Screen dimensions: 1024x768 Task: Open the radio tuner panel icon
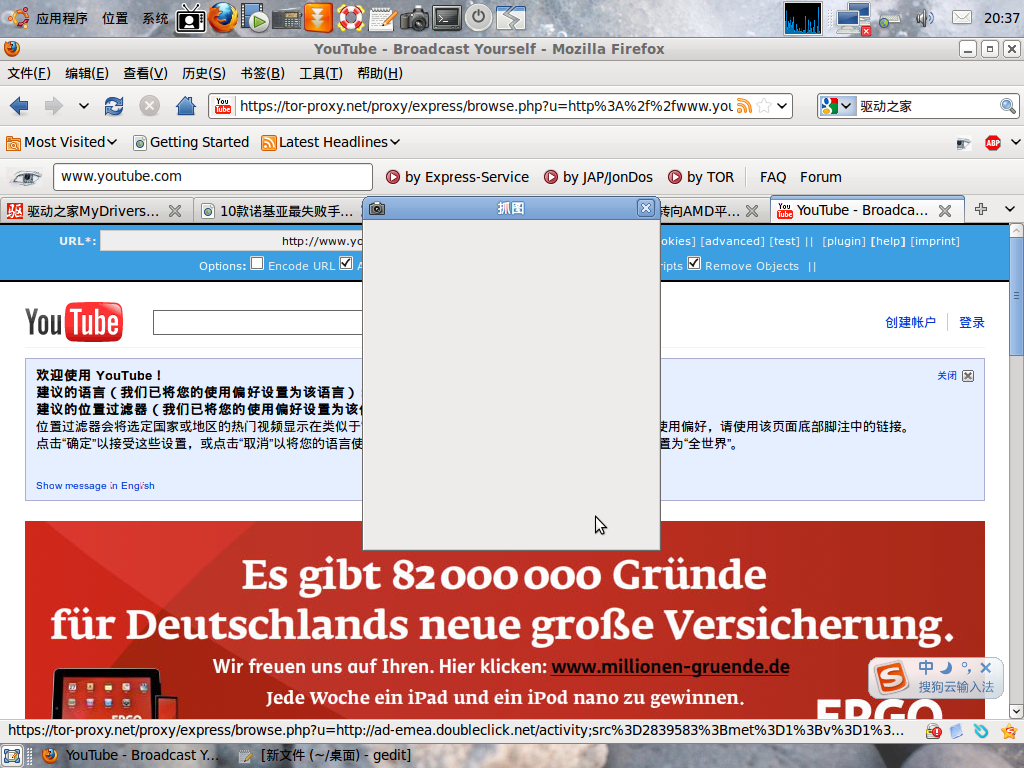(x=287, y=19)
